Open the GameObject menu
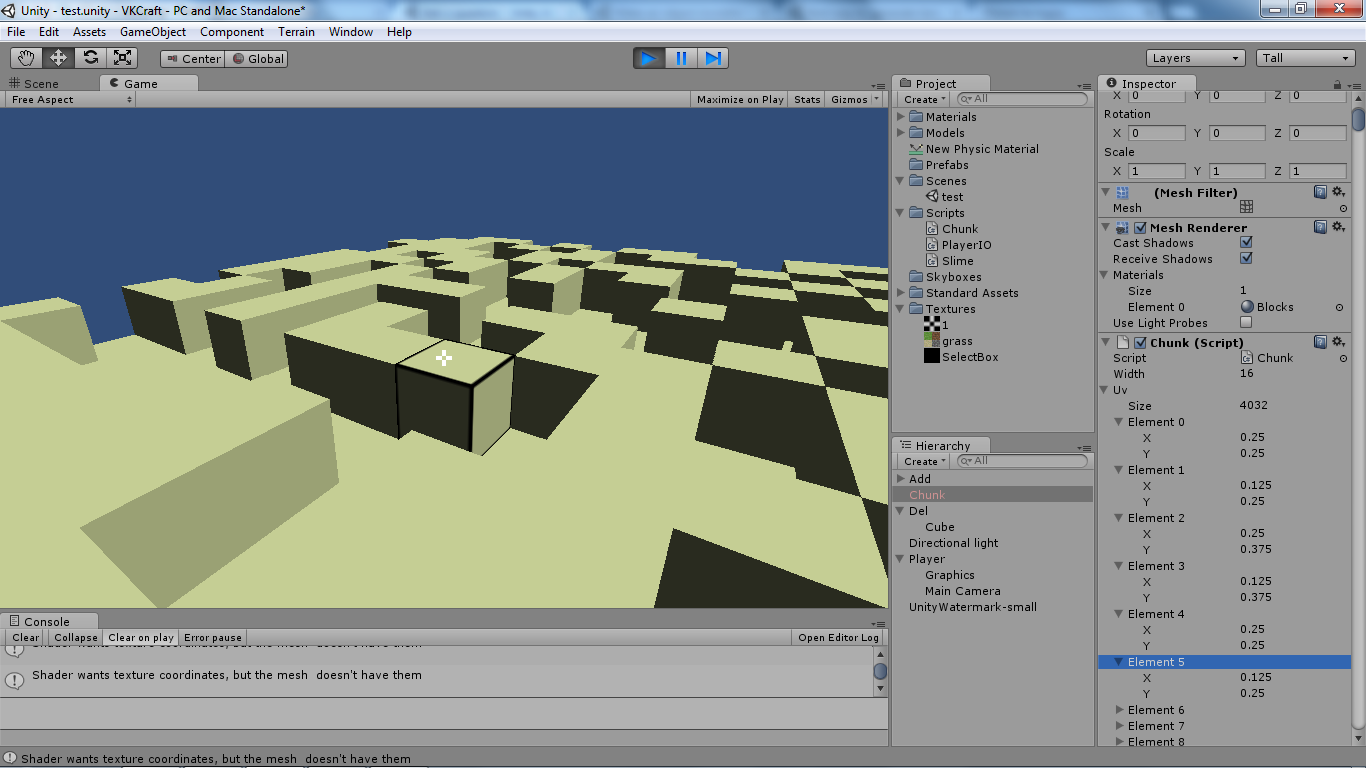The image size is (1366, 768). point(153,32)
